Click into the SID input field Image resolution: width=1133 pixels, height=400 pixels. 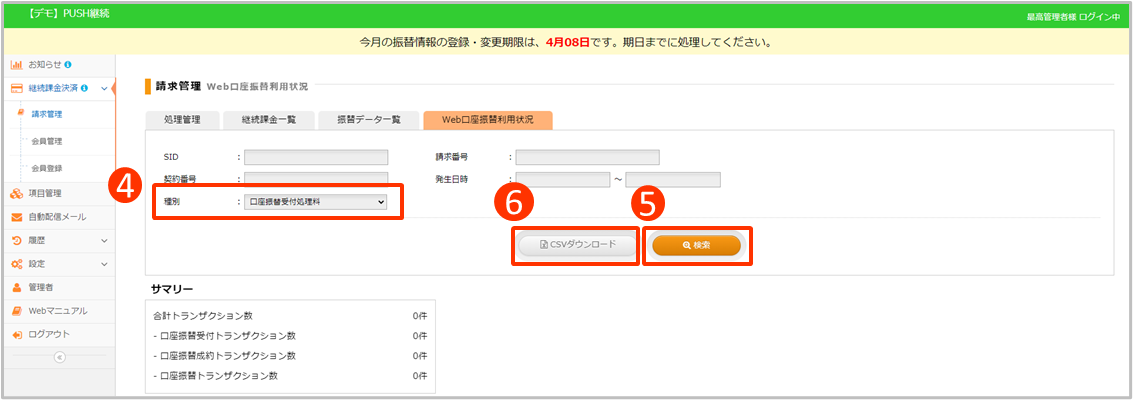(x=316, y=157)
